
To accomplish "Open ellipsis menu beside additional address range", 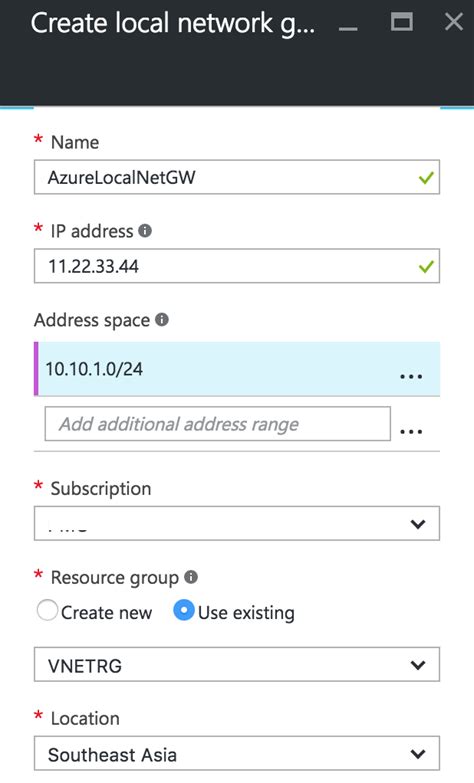I will [411, 431].
